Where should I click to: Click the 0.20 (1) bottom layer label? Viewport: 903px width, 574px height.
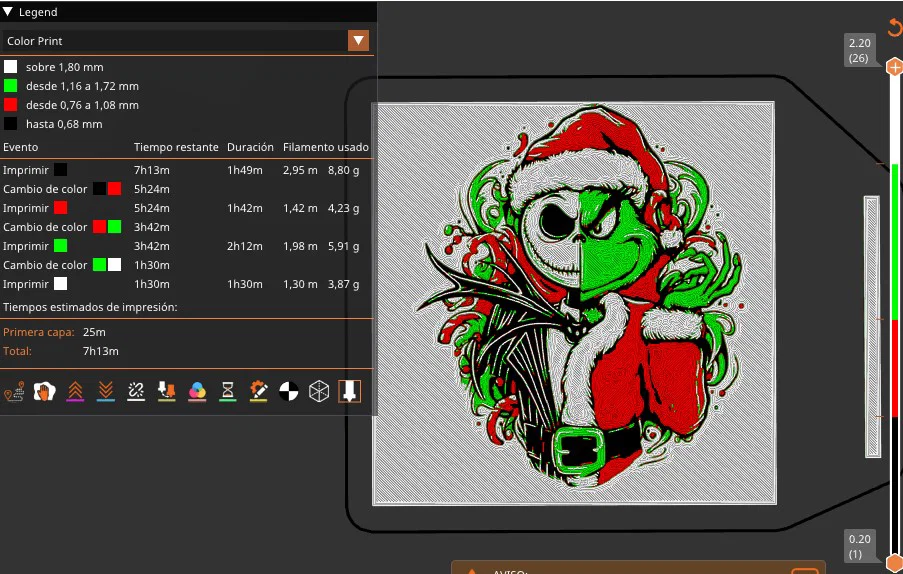coord(860,546)
